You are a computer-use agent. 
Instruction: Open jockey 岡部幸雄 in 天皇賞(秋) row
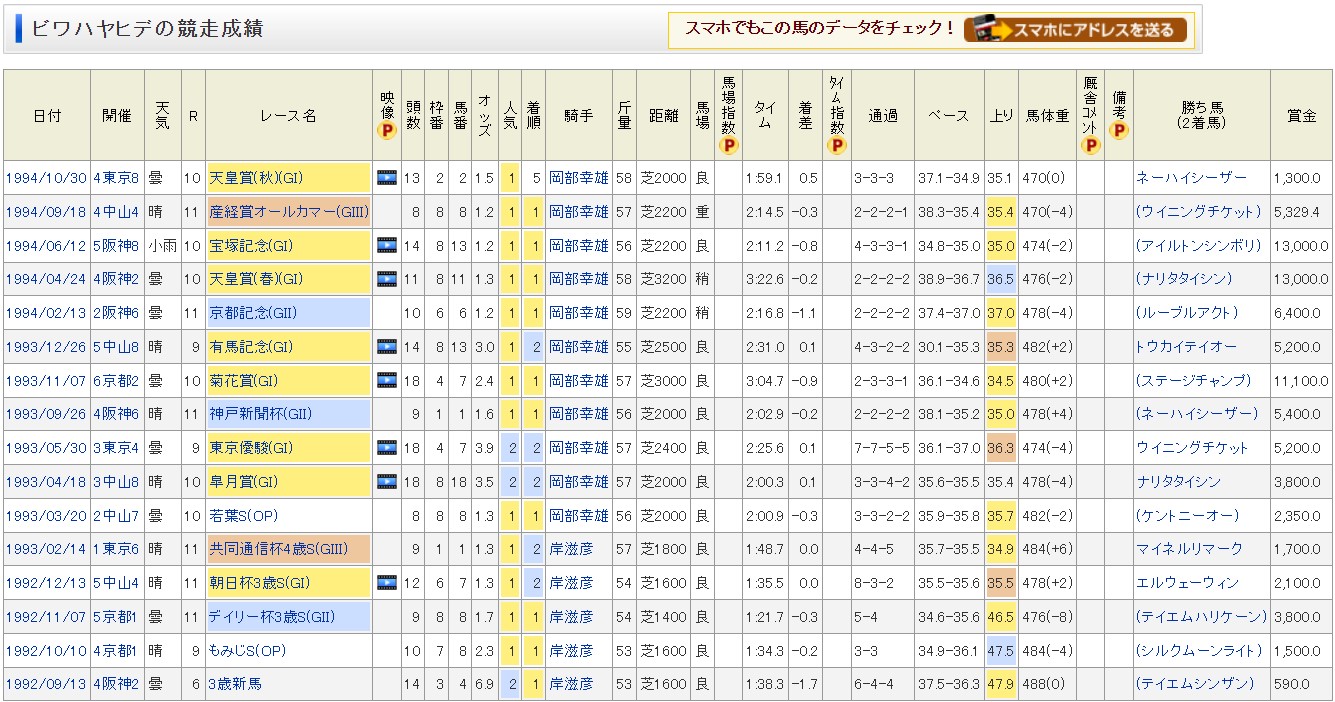click(578, 178)
